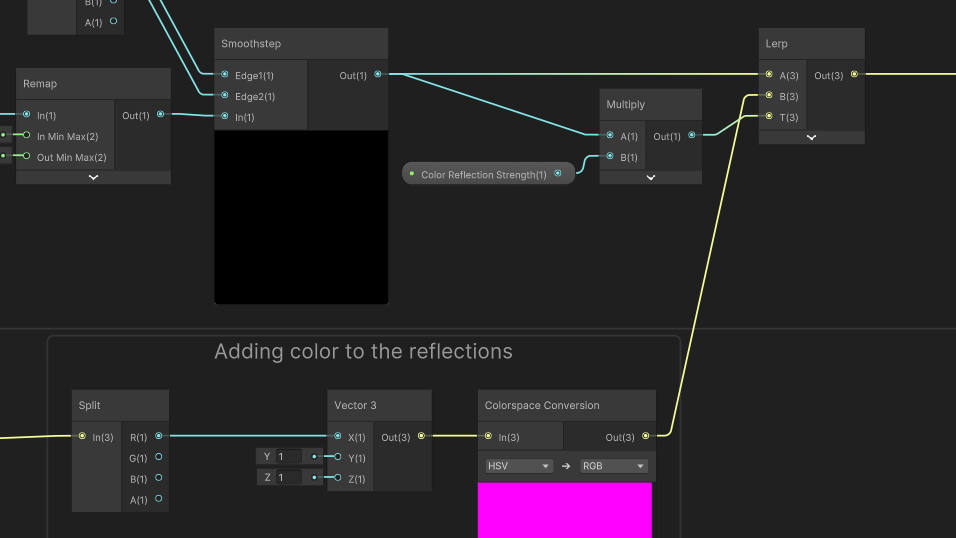Click the Multiply B(1) input port
956x538 pixels.
[610, 156]
